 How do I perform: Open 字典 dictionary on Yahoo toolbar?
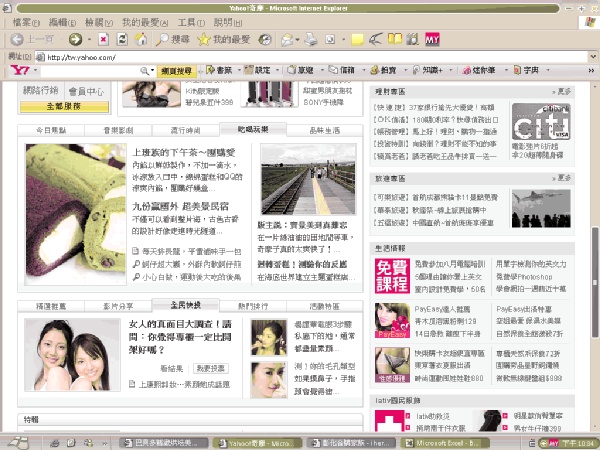[x=527, y=70]
